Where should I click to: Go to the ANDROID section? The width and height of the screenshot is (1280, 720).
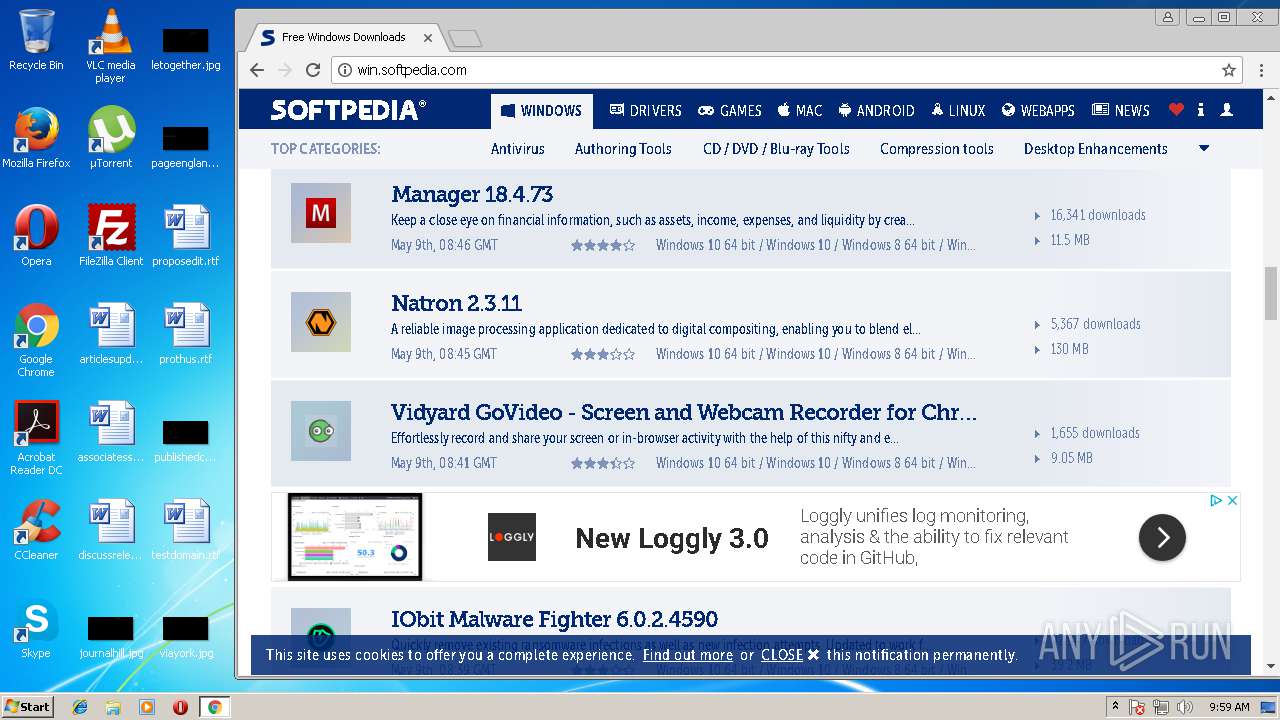[x=877, y=111]
